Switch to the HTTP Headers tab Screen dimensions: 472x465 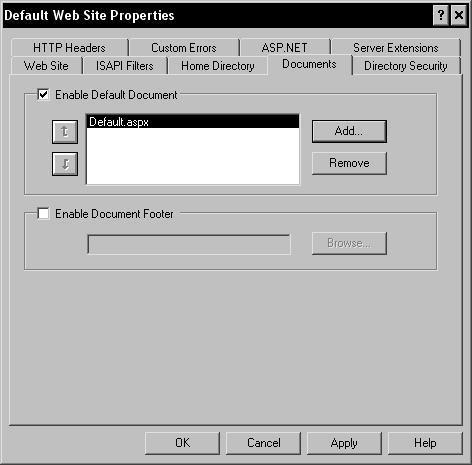pyautogui.click(x=69, y=48)
